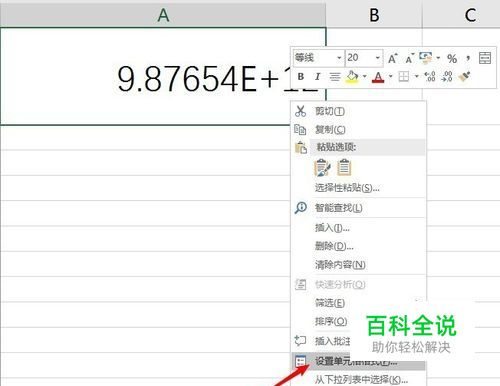Toggle bold formatting in mini toolbar
The height and width of the screenshot is (386, 500).
point(301,77)
